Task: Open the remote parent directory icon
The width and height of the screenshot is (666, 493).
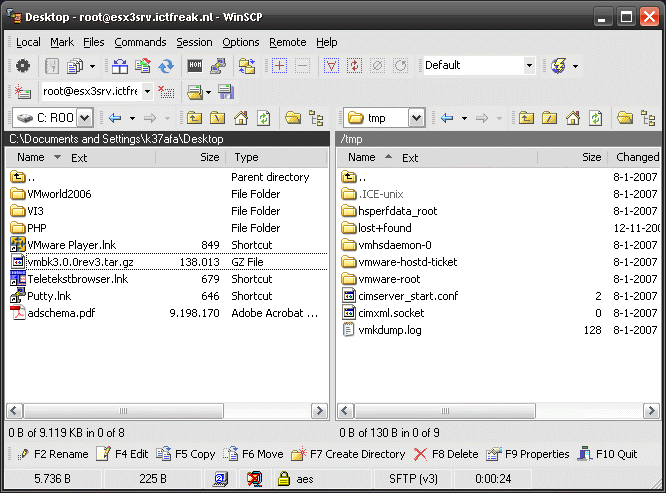Action: pos(526,118)
